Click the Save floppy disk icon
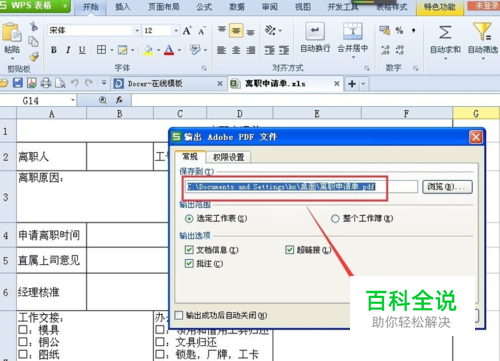The image size is (500, 361). click(18, 83)
